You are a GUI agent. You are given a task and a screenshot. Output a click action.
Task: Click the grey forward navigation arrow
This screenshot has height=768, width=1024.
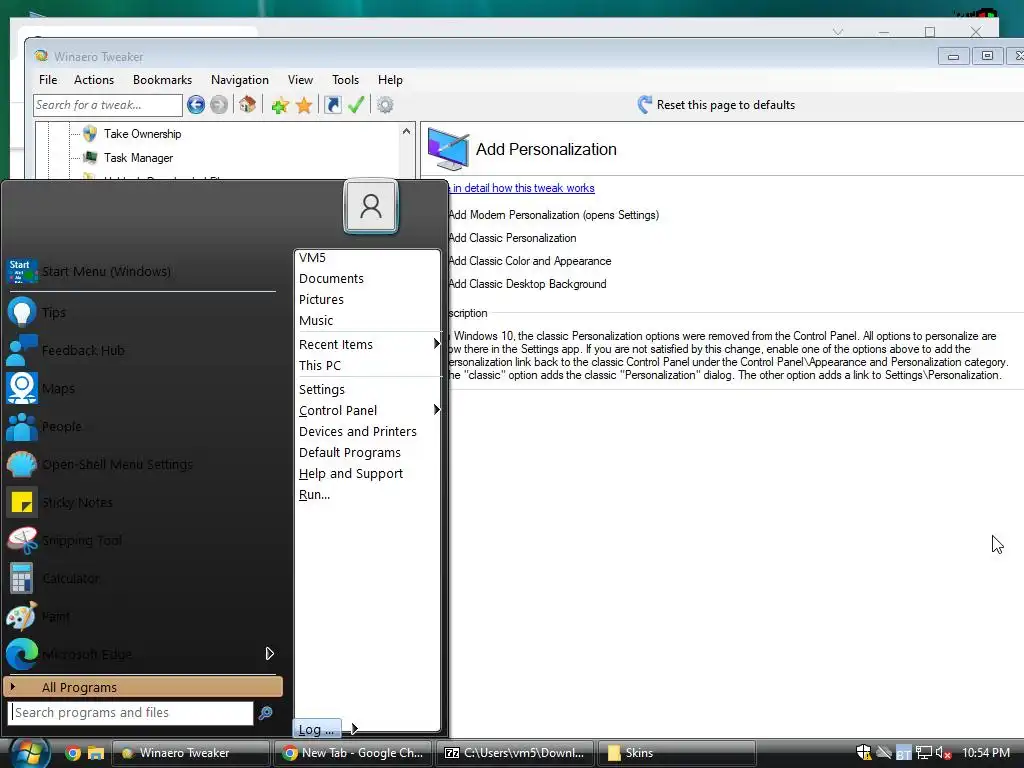click(x=219, y=104)
